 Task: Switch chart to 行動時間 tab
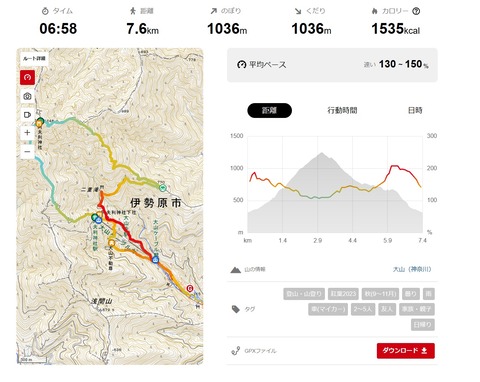(x=342, y=110)
